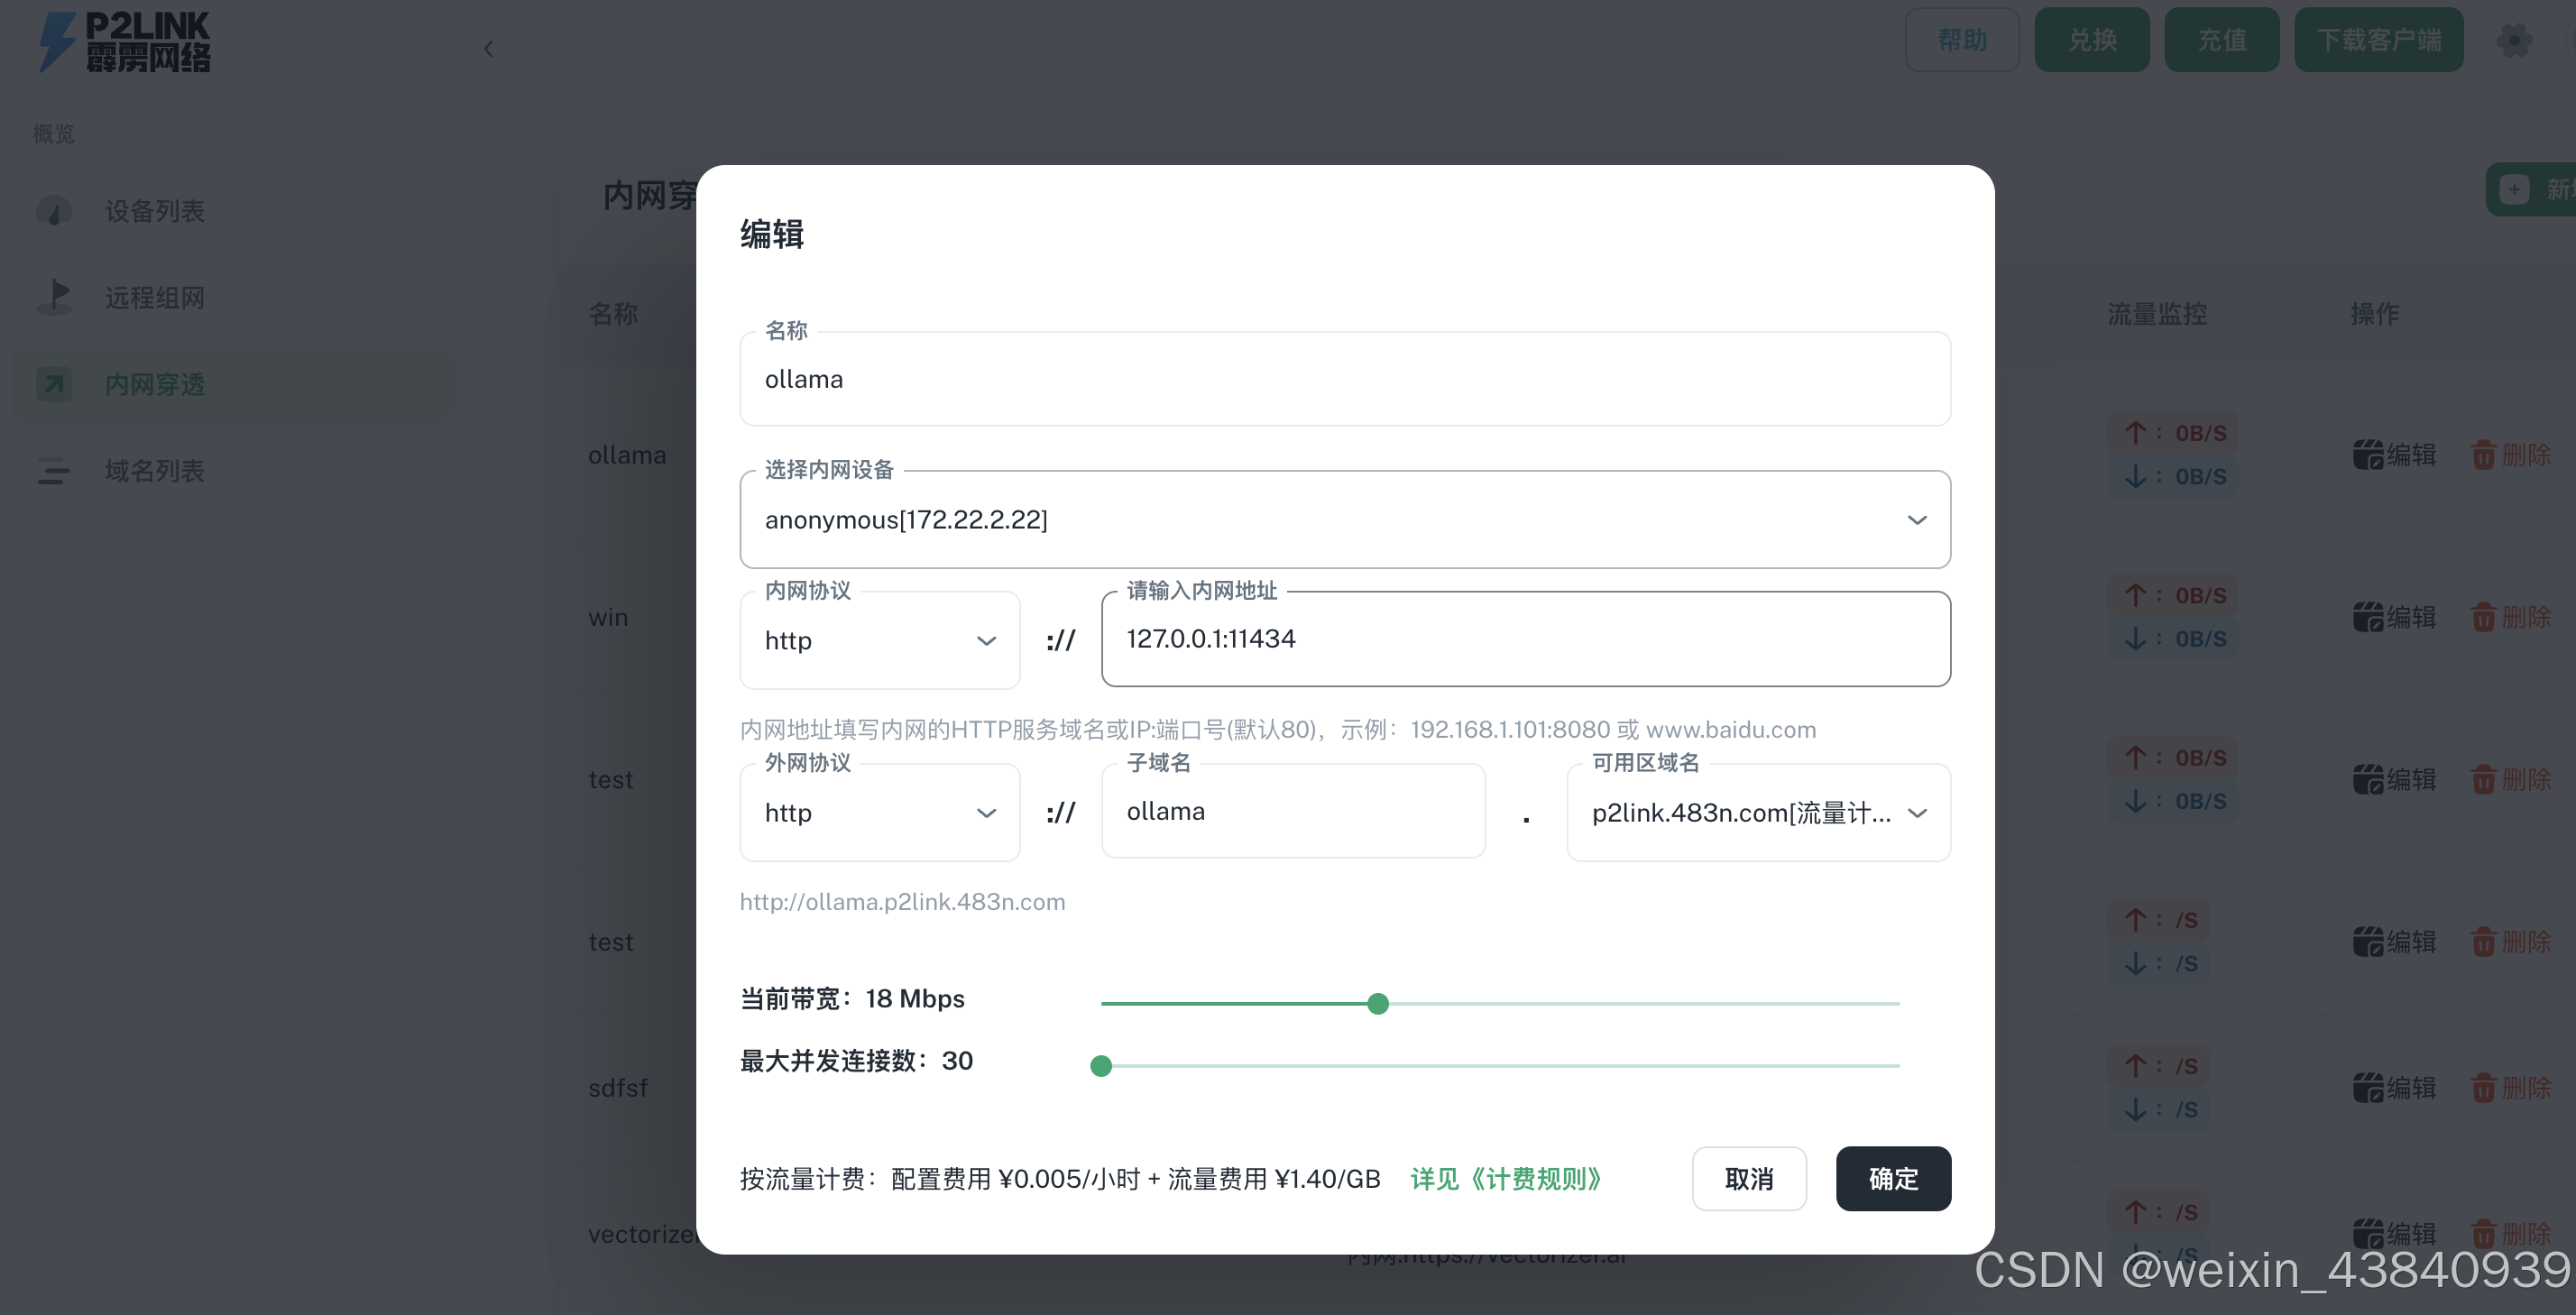The height and width of the screenshot is (1315, 2576).
Task: Open the 选择内网设备 device dropdown
Action: pyautogui.click(x=1344, y=520)
